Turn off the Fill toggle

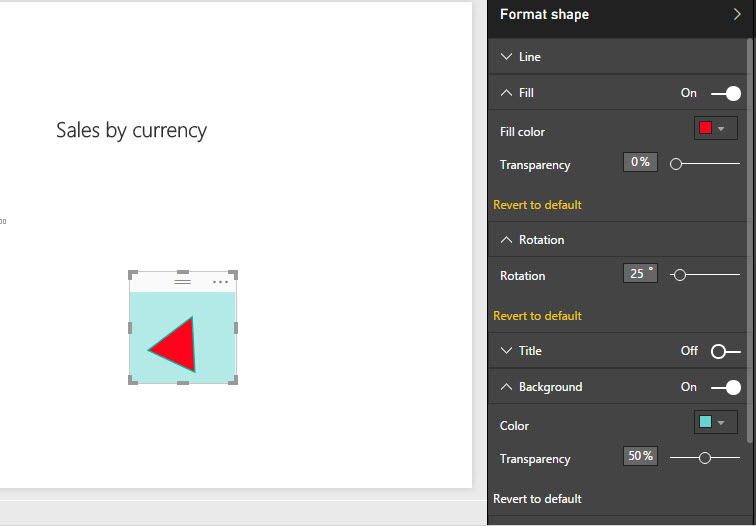coord(726,93)
